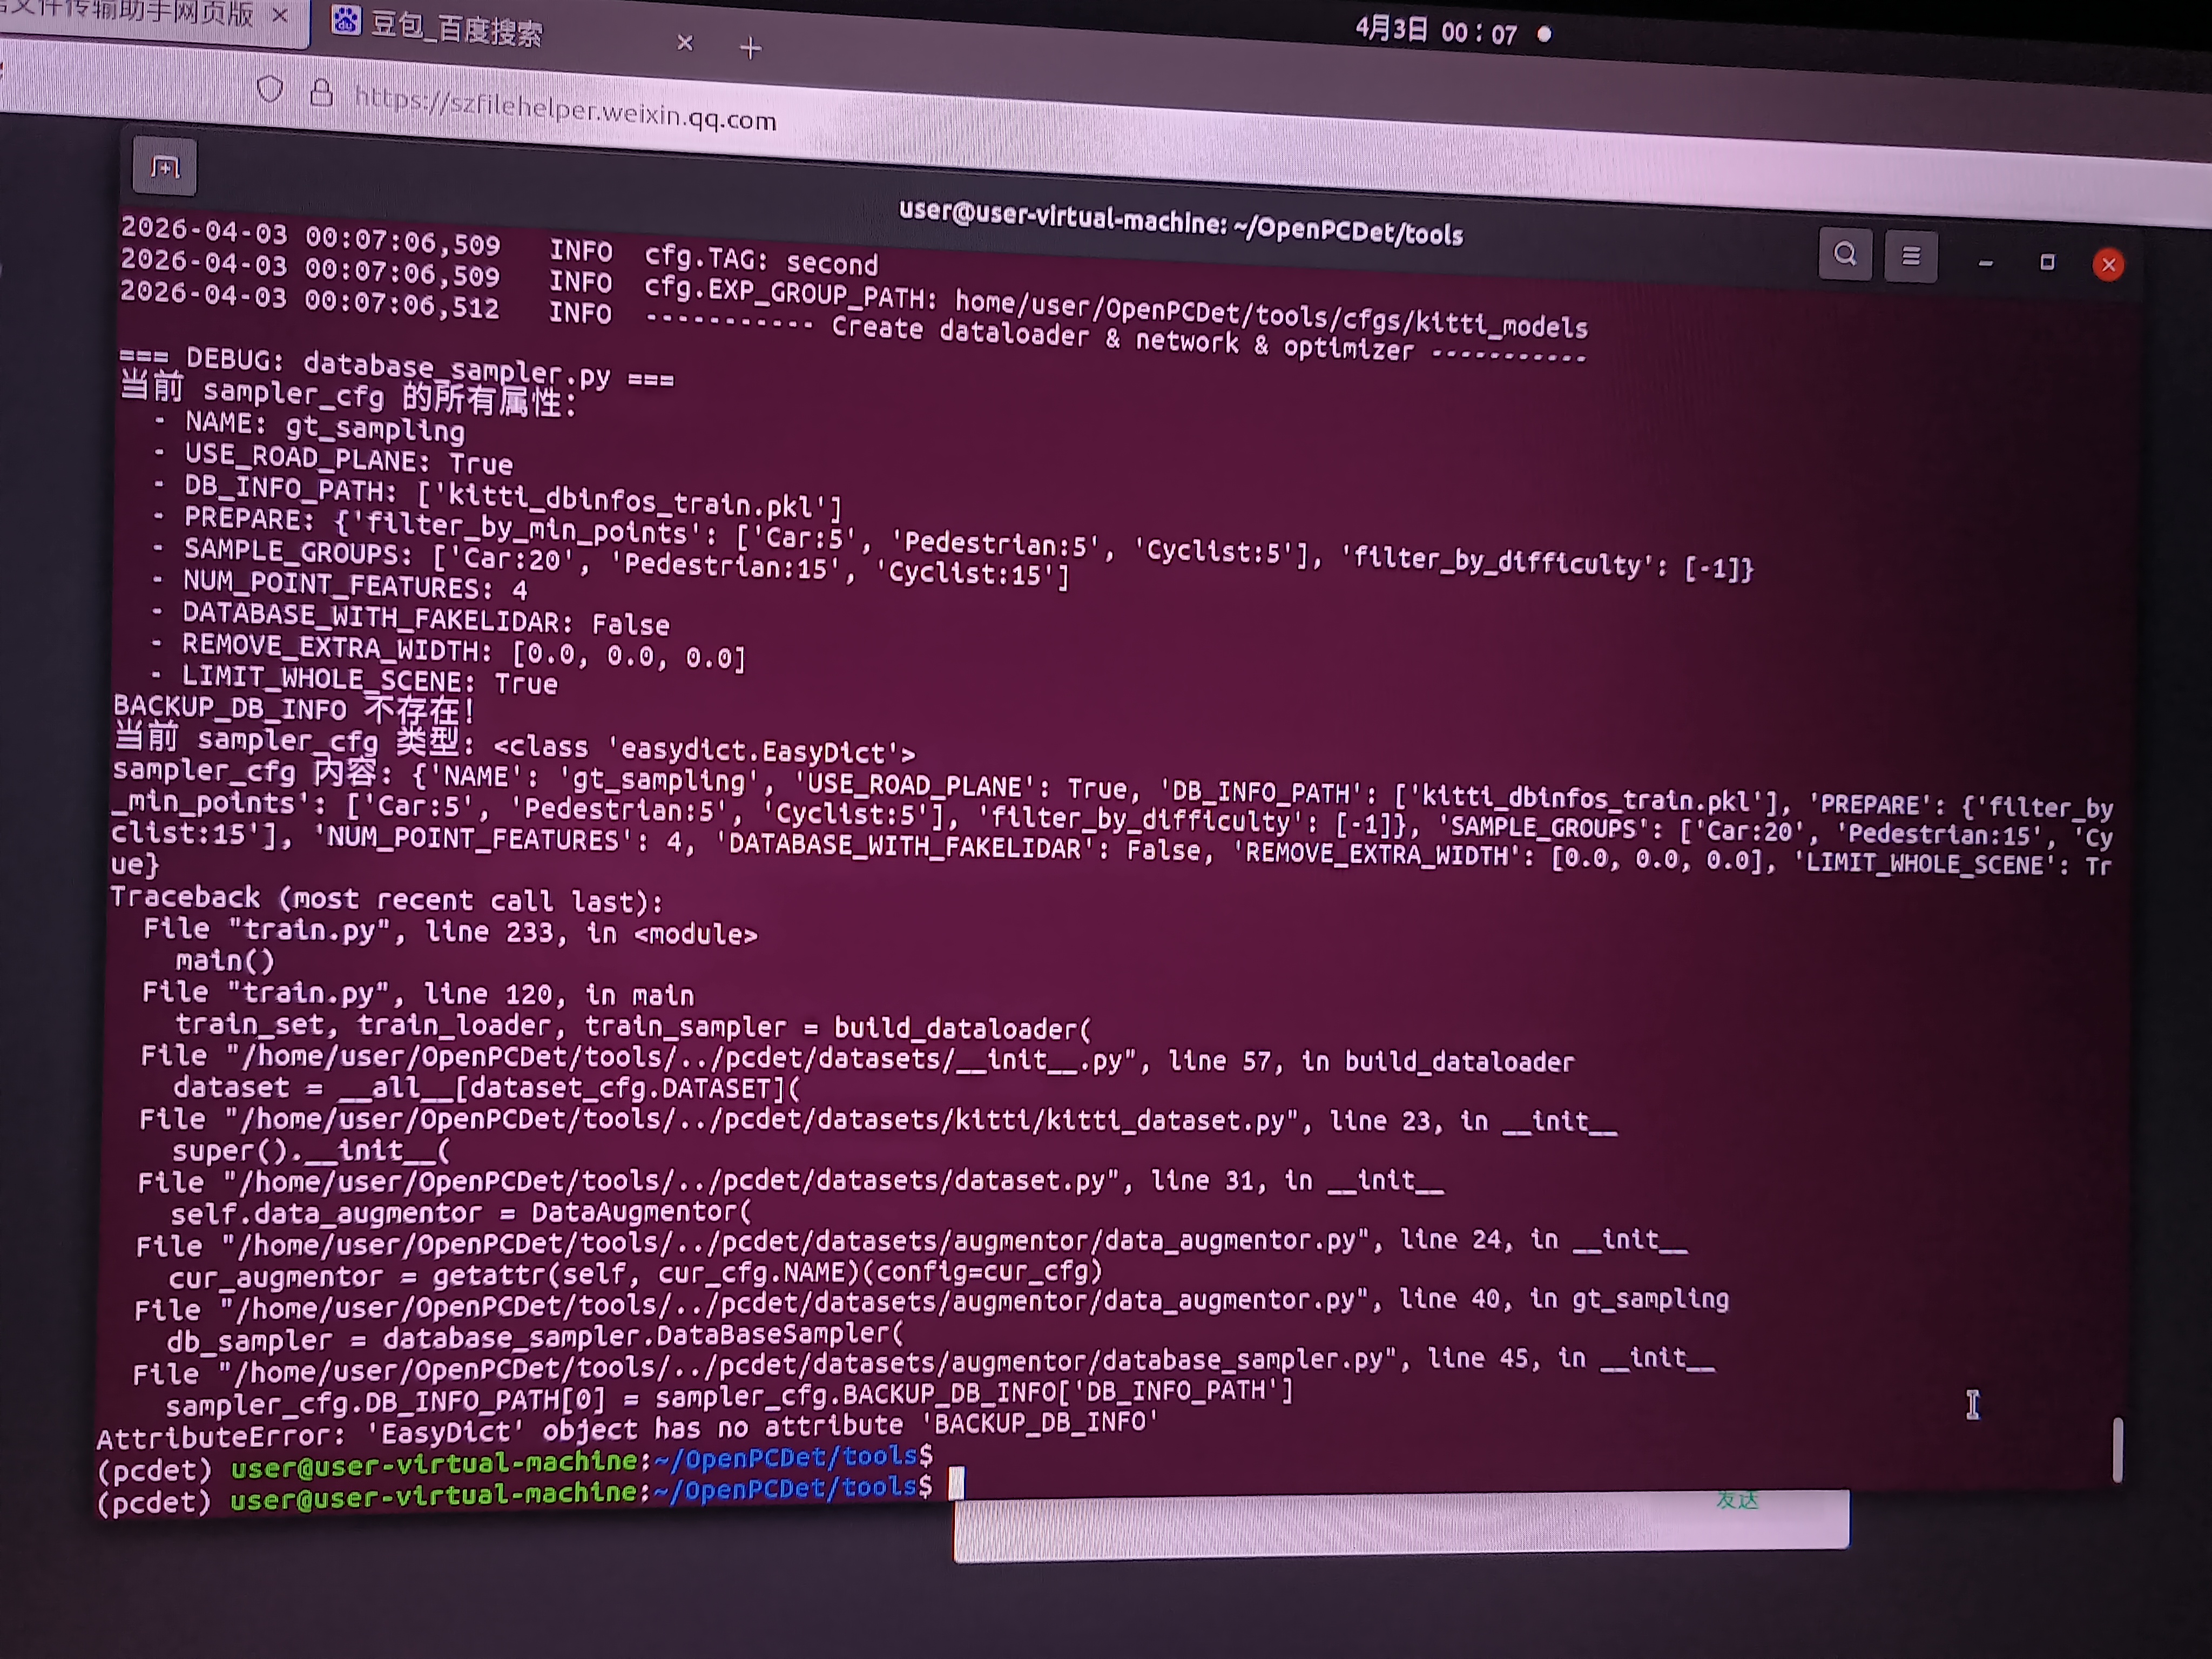Minimize the terminal window

(x=1985, y=262)
